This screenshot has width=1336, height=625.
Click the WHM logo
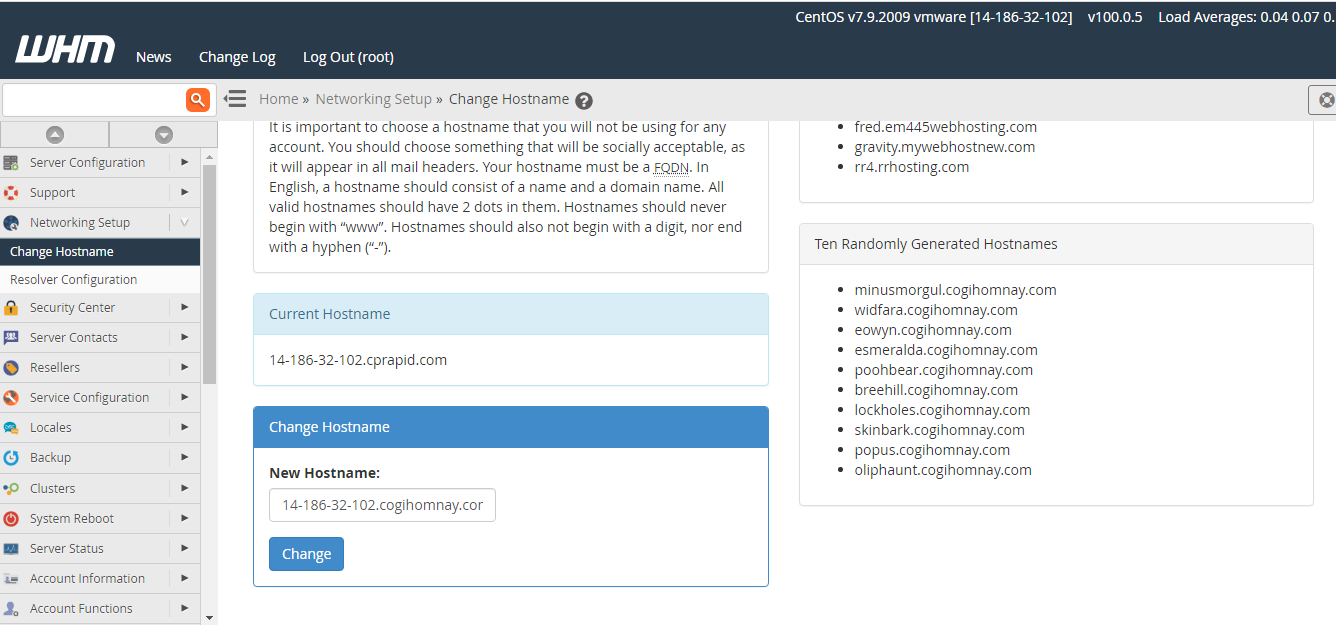coord(65,50)
